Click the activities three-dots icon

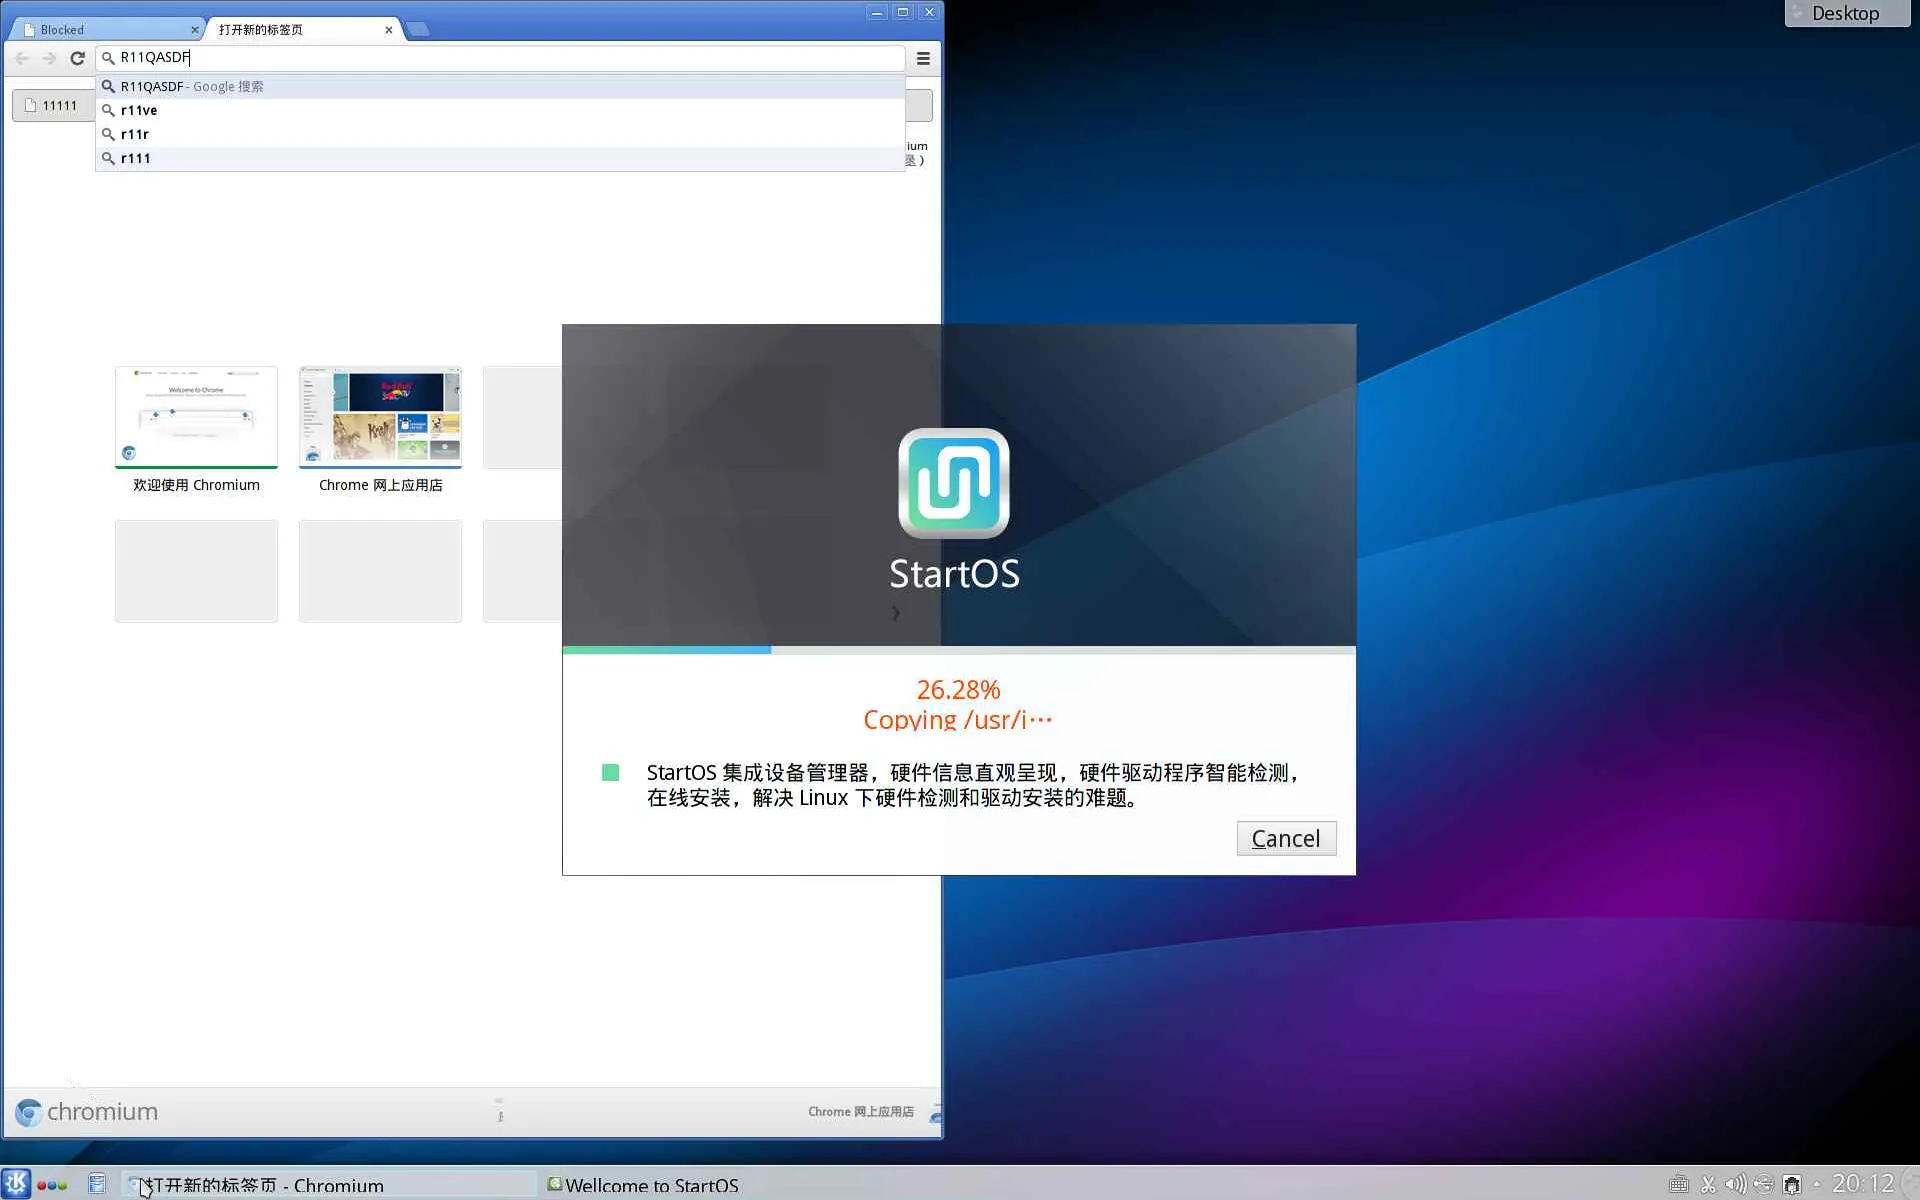pos(52,1184)
